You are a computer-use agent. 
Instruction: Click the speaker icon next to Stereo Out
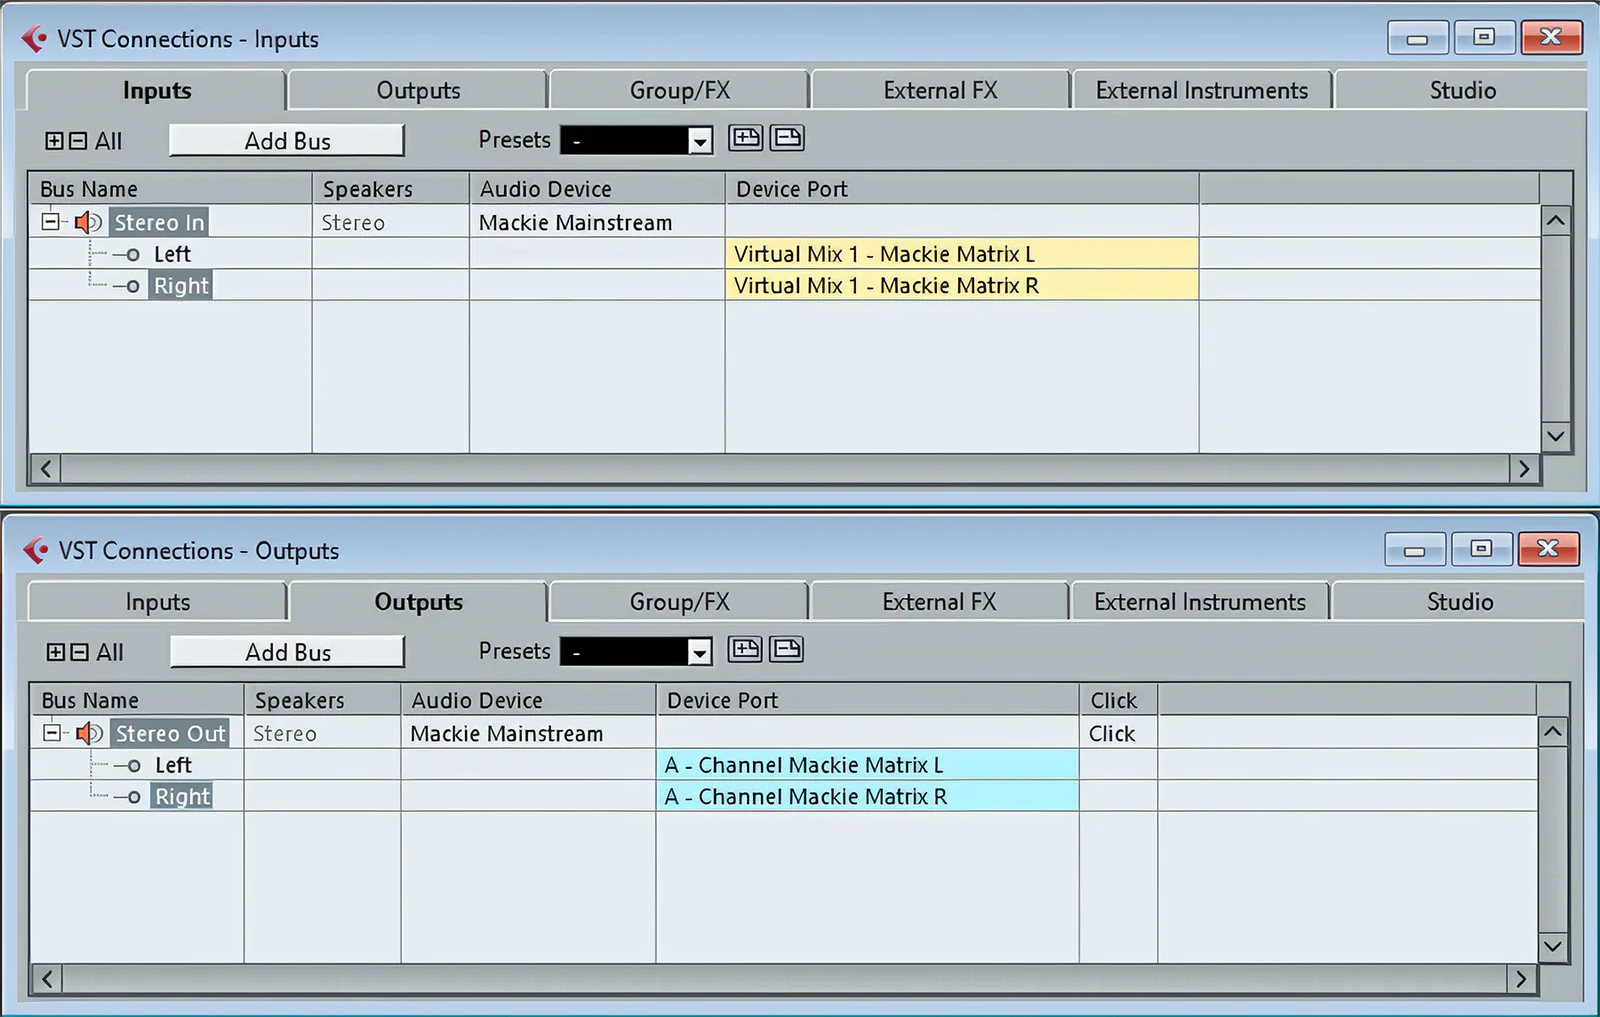[x=89, y=733]
